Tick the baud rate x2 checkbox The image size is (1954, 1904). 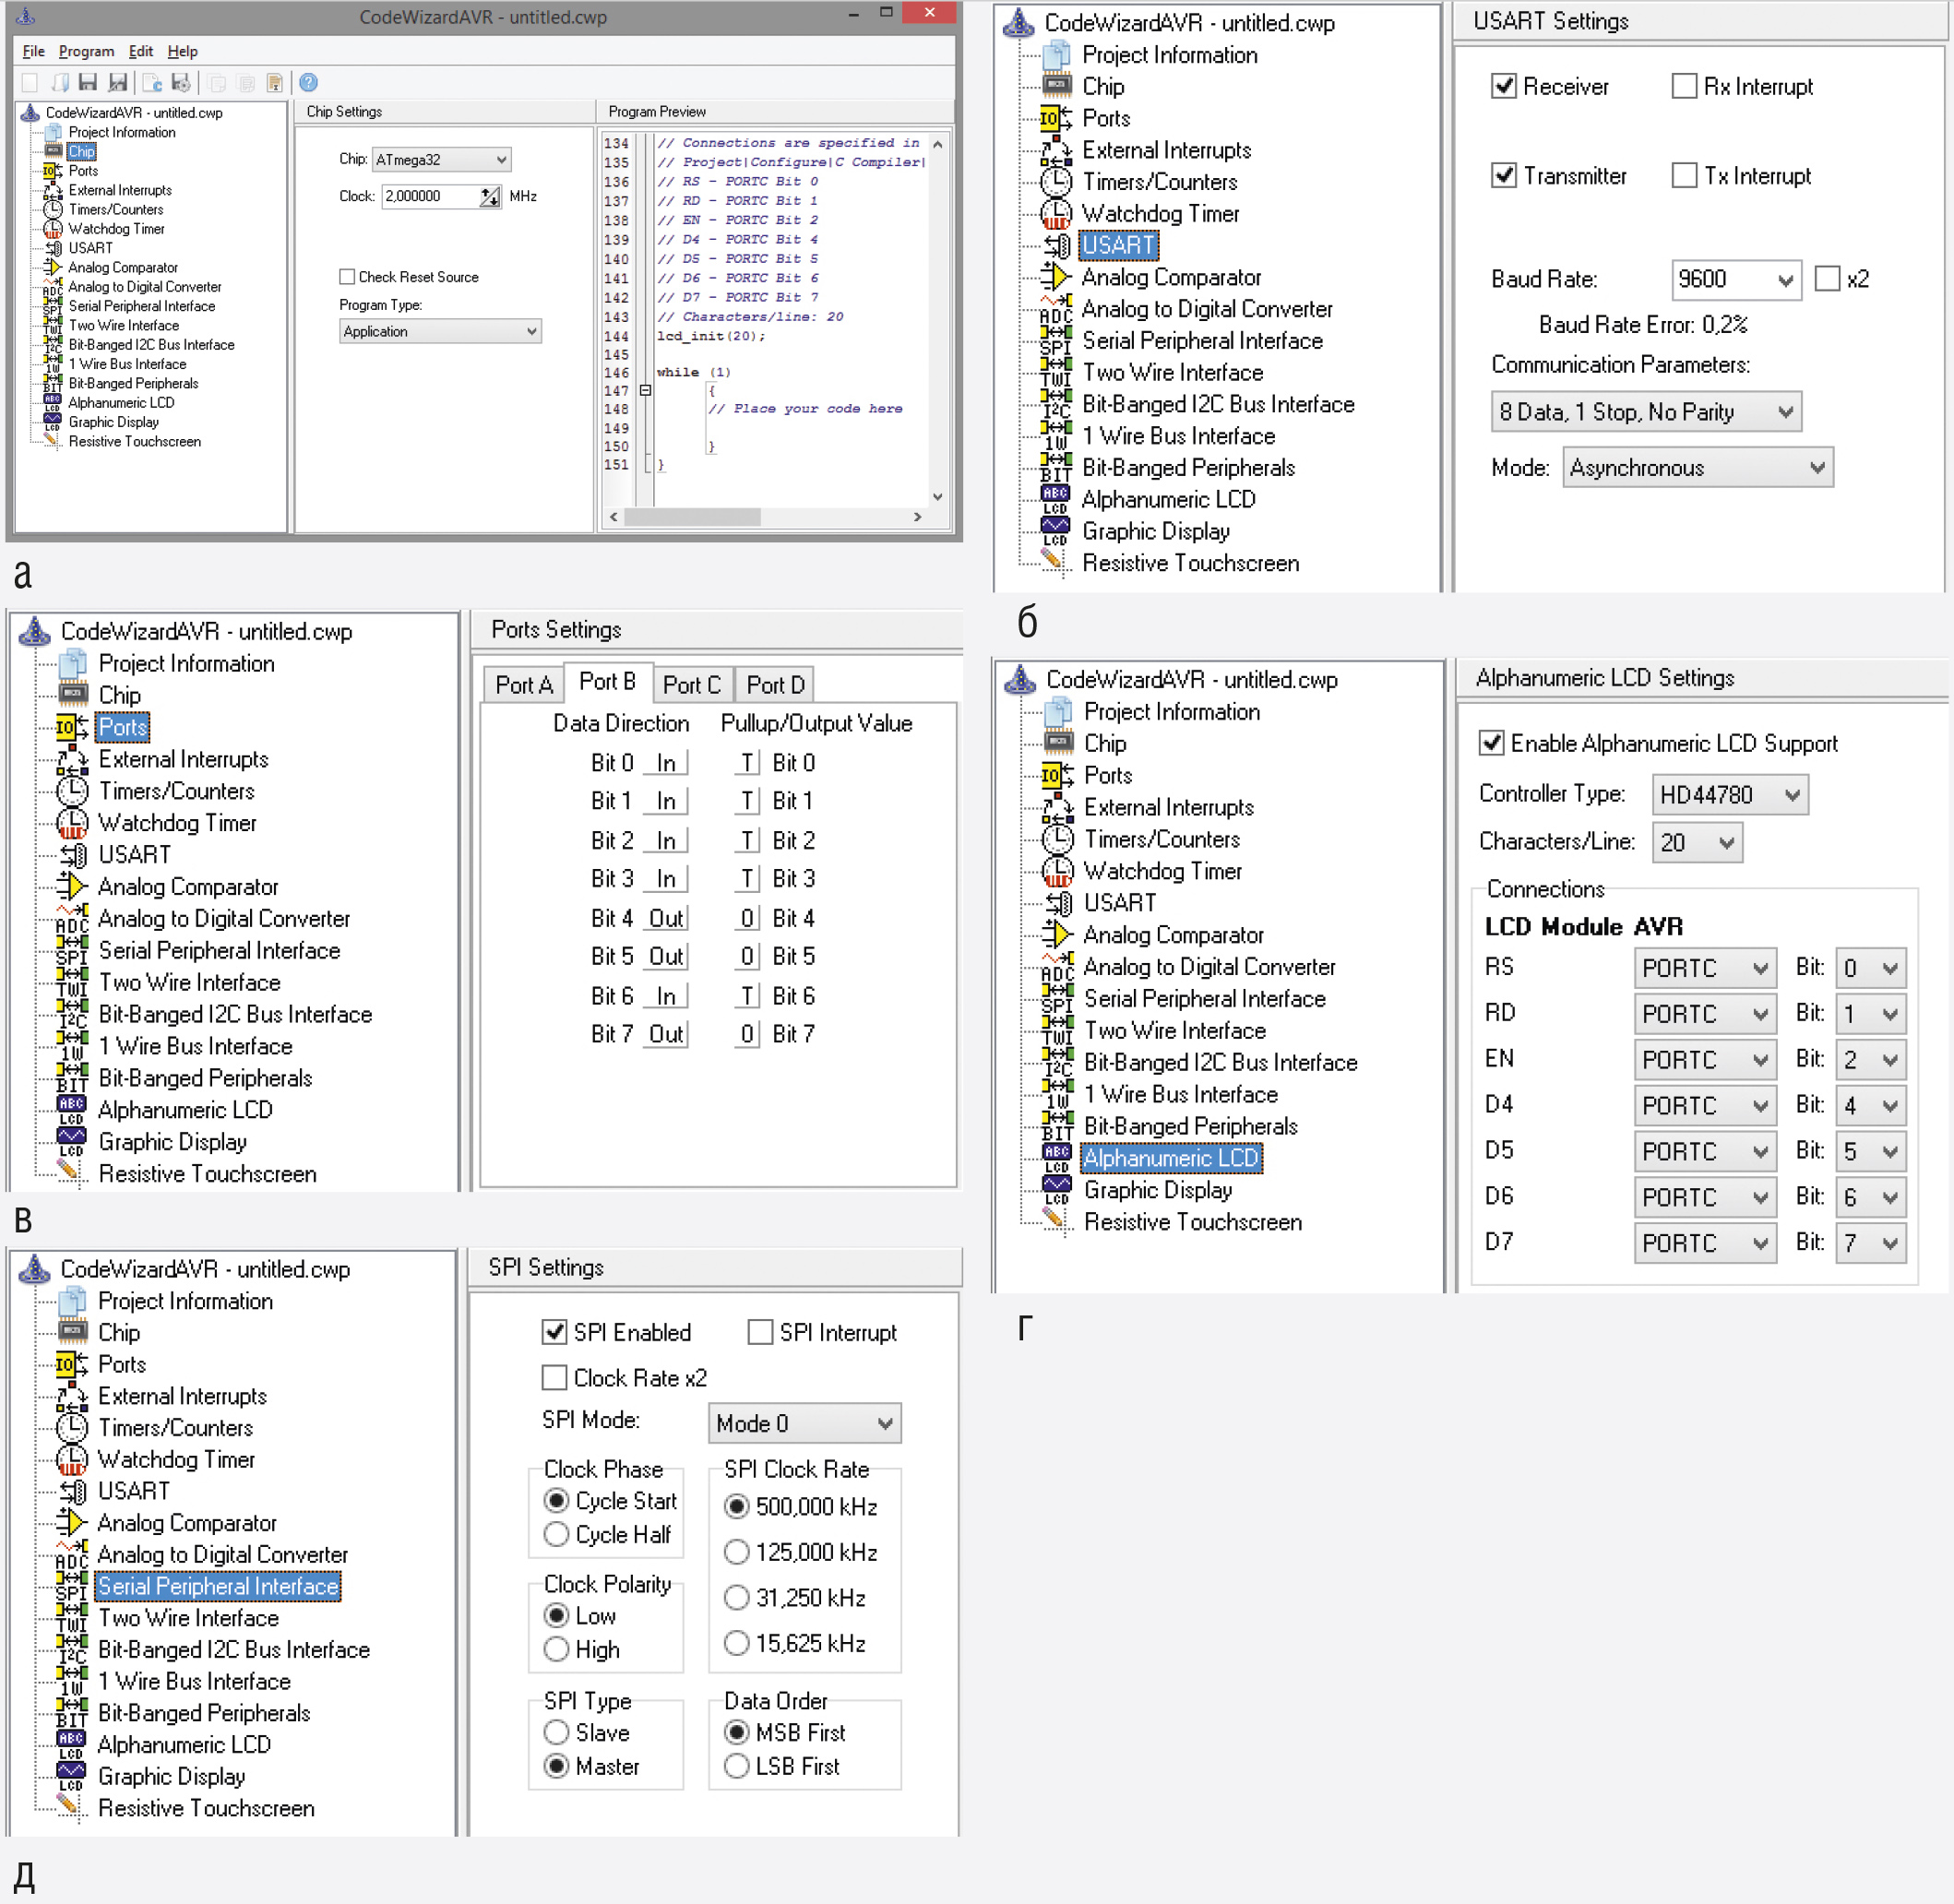click(1827, 278)
